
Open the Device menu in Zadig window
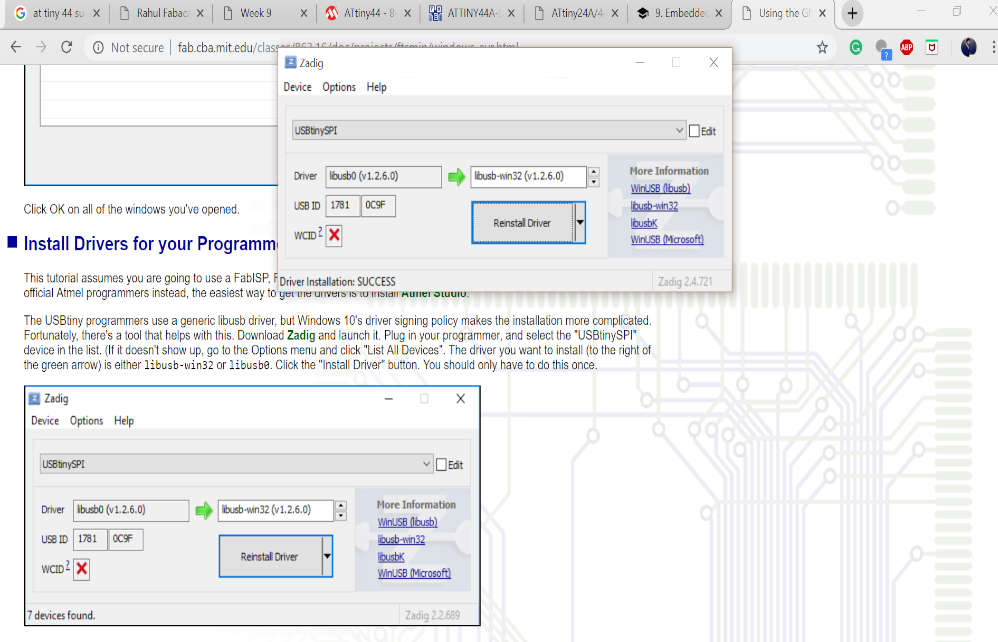(x=297, y=87)
